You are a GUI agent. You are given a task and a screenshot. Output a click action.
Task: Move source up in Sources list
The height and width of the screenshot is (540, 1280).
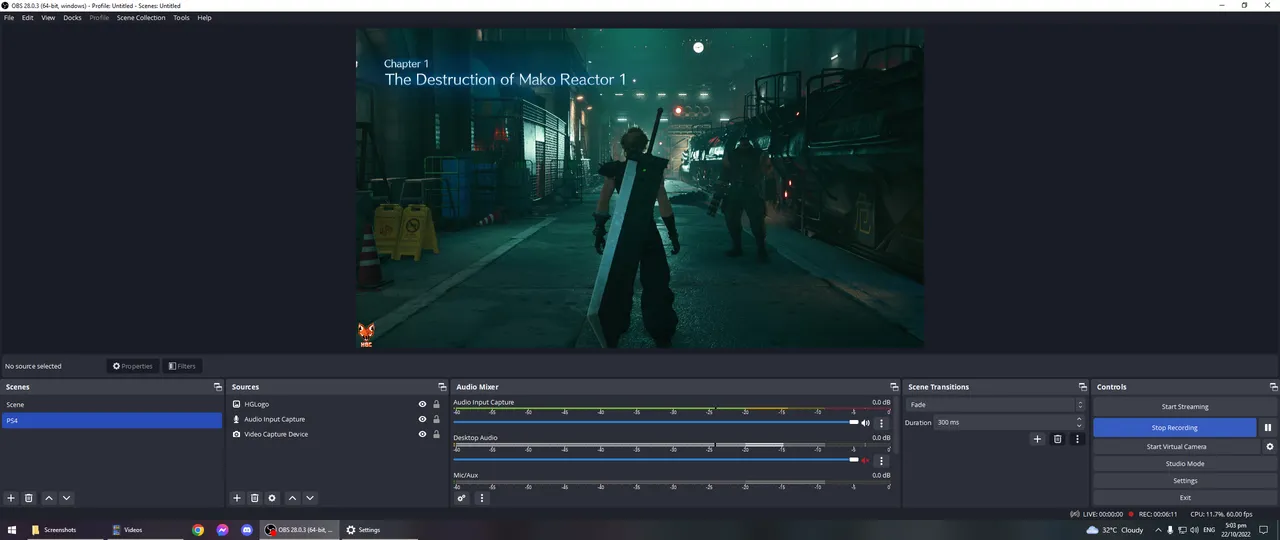[x=292, y=498]
